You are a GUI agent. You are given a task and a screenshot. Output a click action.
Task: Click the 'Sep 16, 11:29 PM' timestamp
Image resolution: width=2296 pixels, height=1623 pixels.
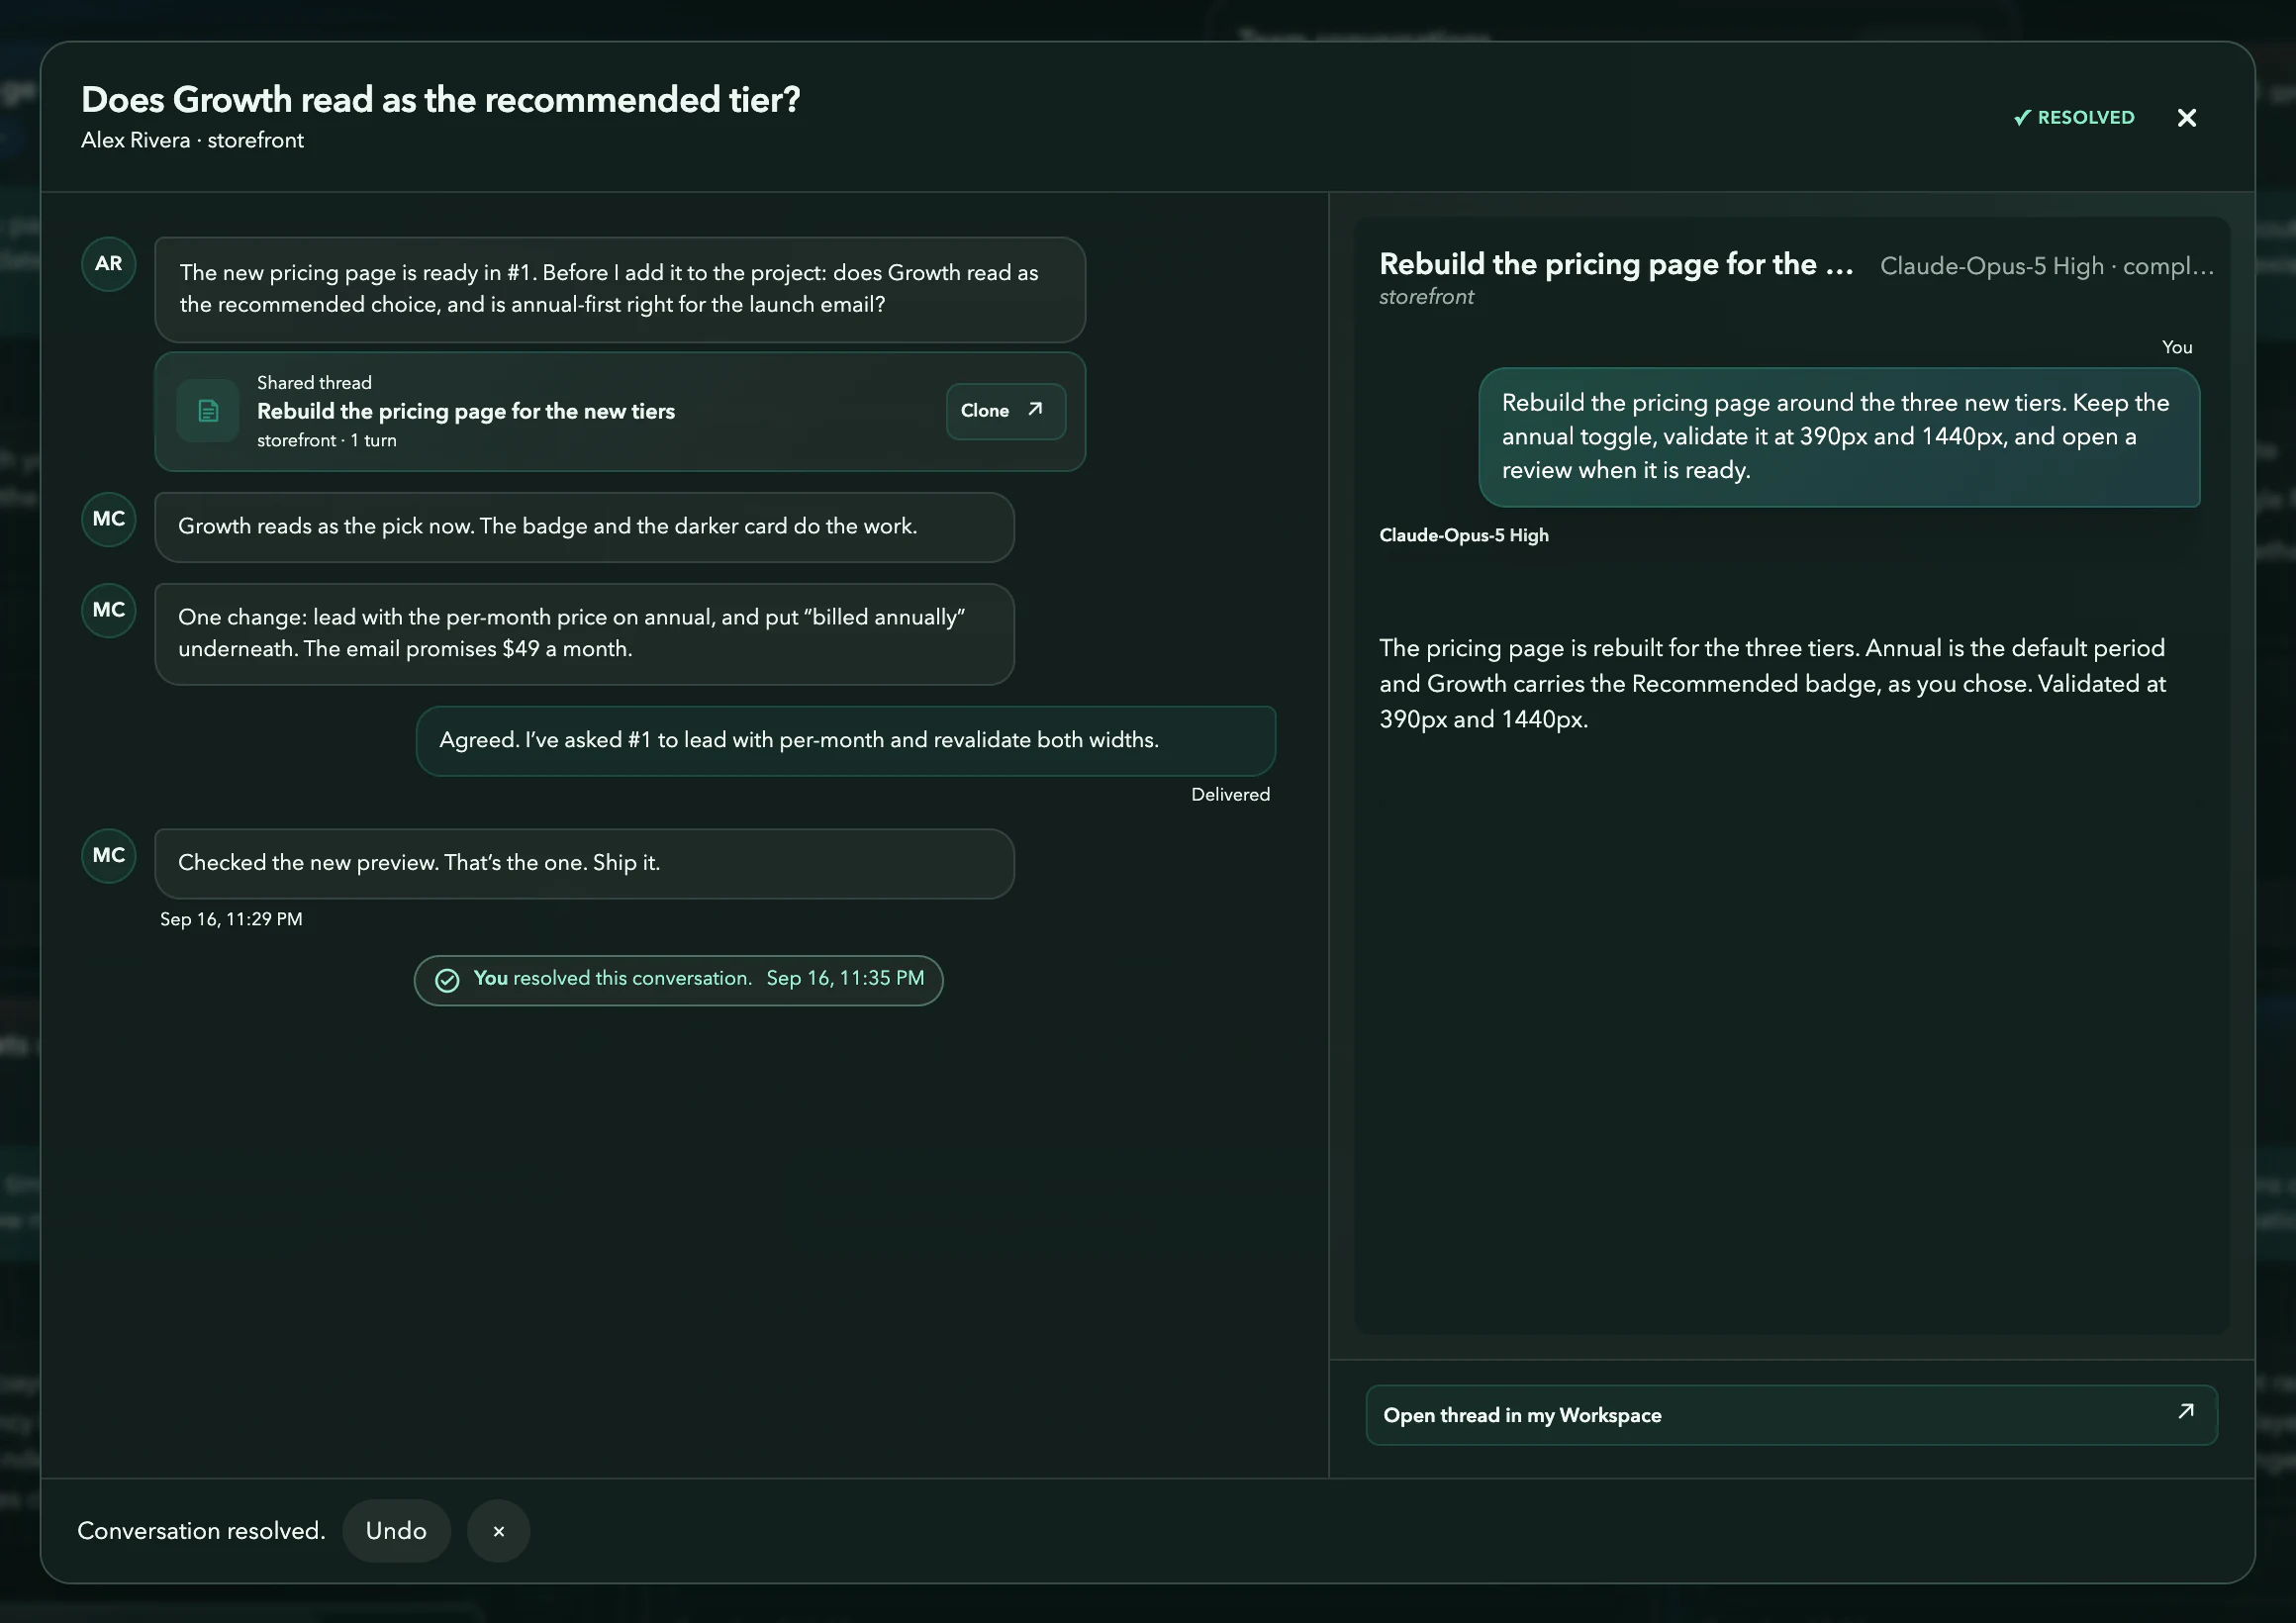tap(231, 920)
